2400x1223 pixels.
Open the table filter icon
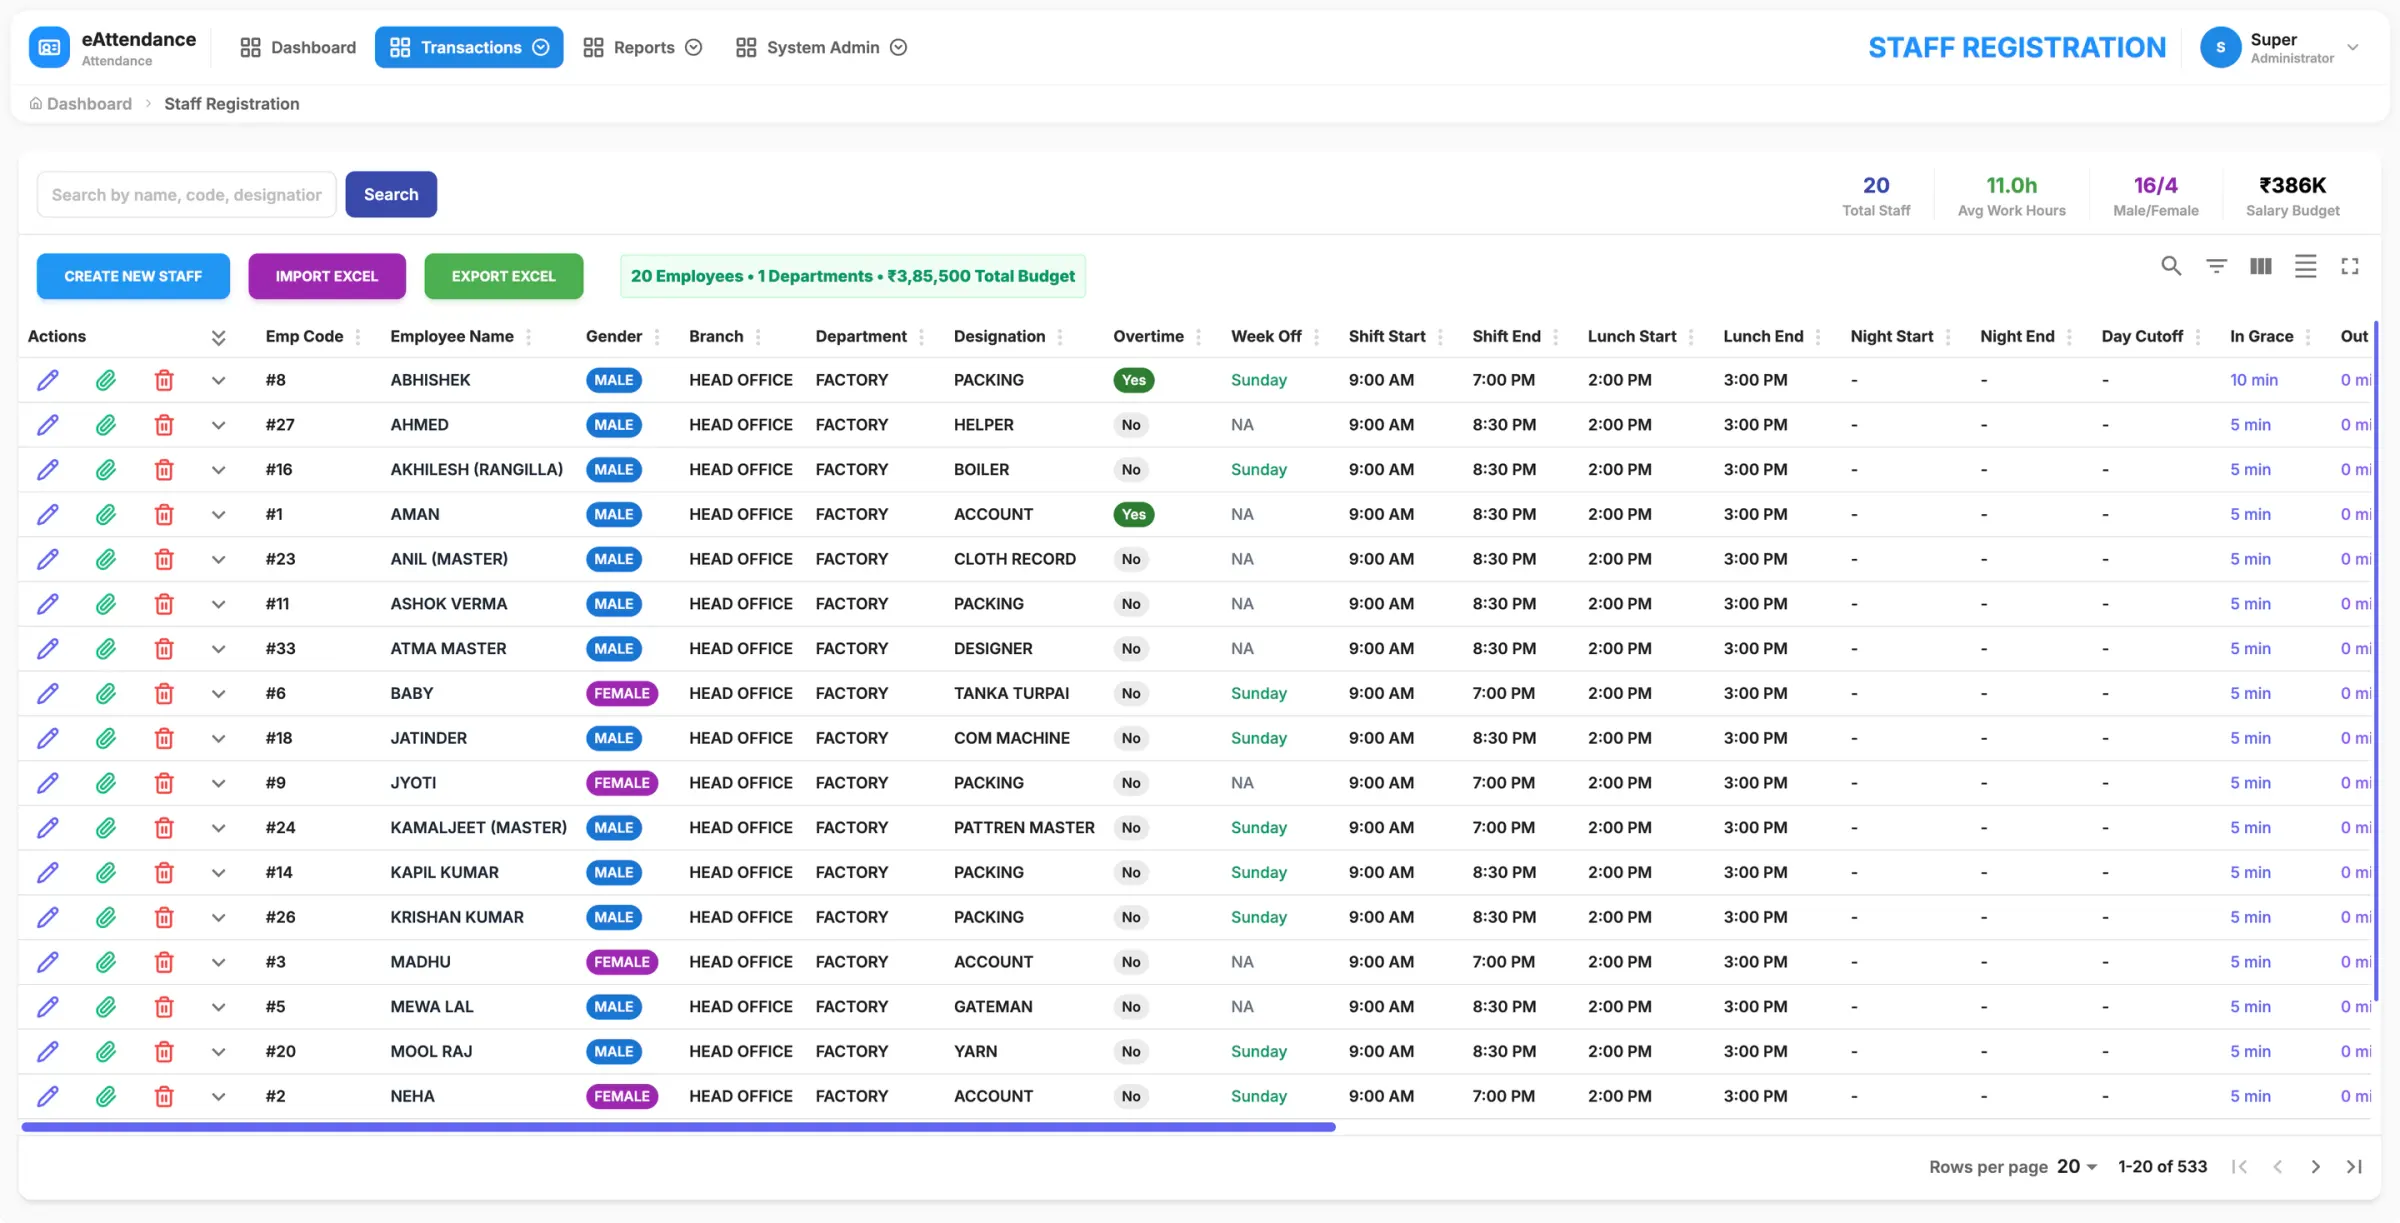tap(2216, 266)
